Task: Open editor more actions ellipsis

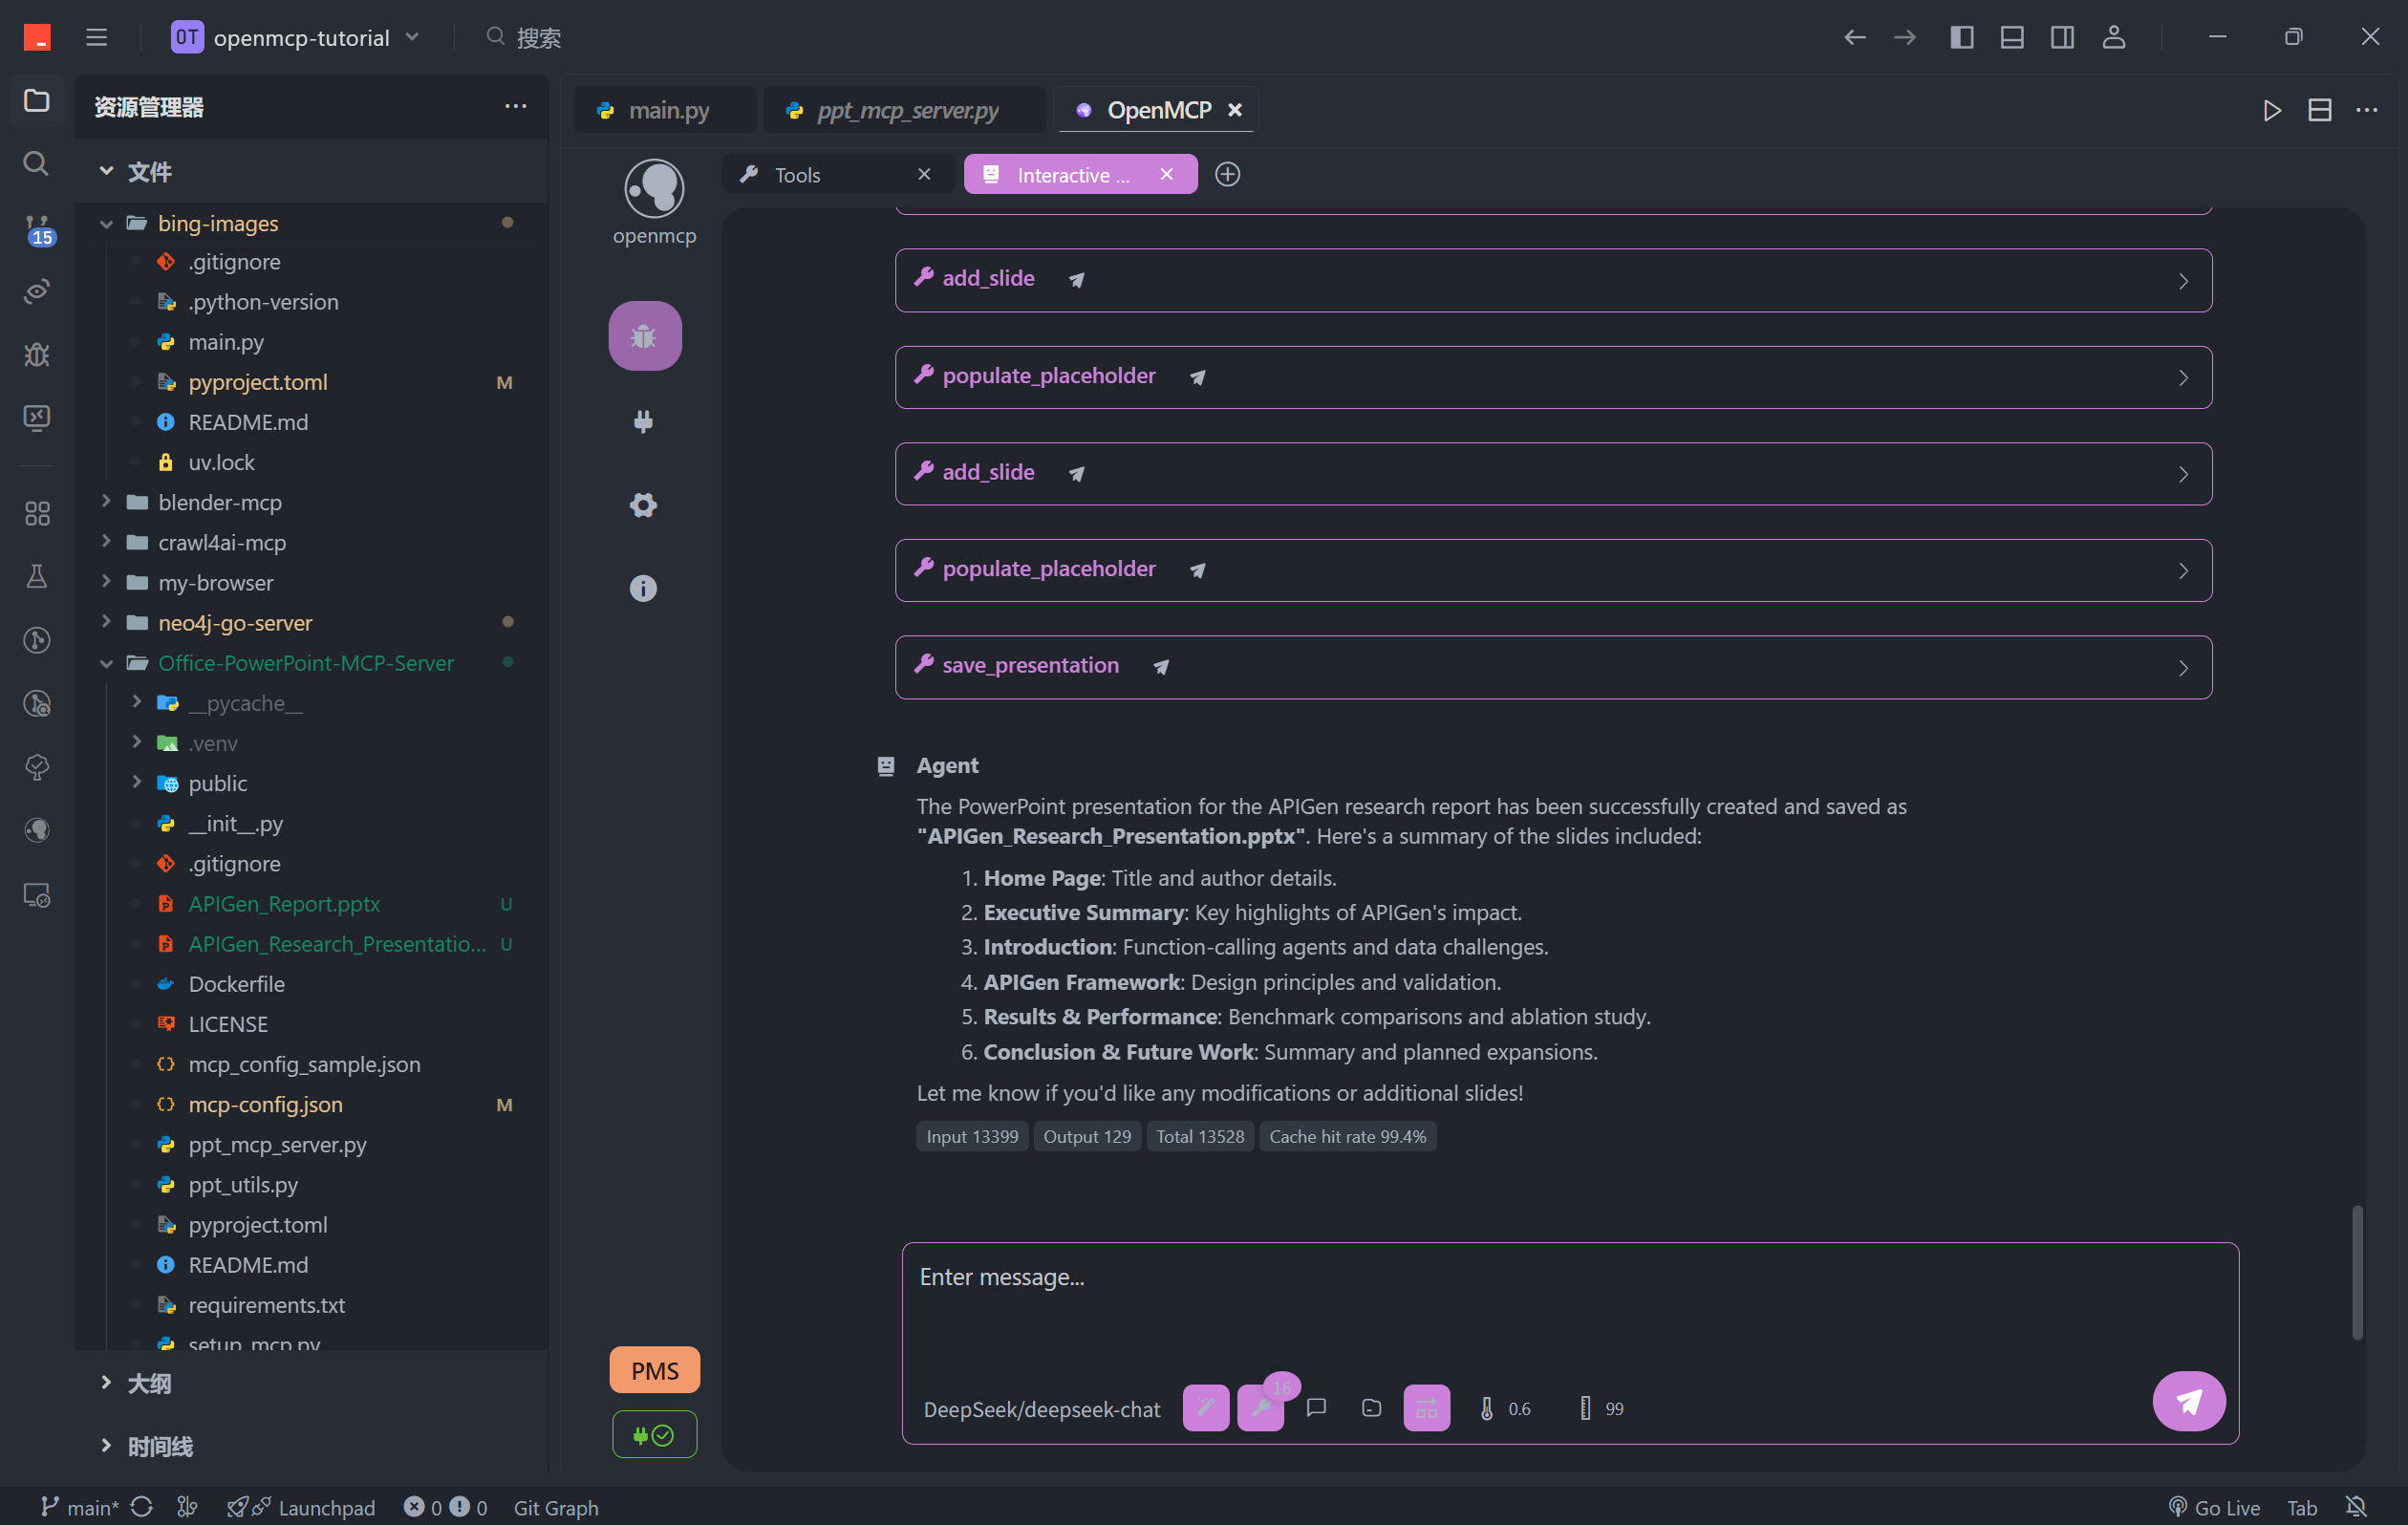Action: 2366,110
